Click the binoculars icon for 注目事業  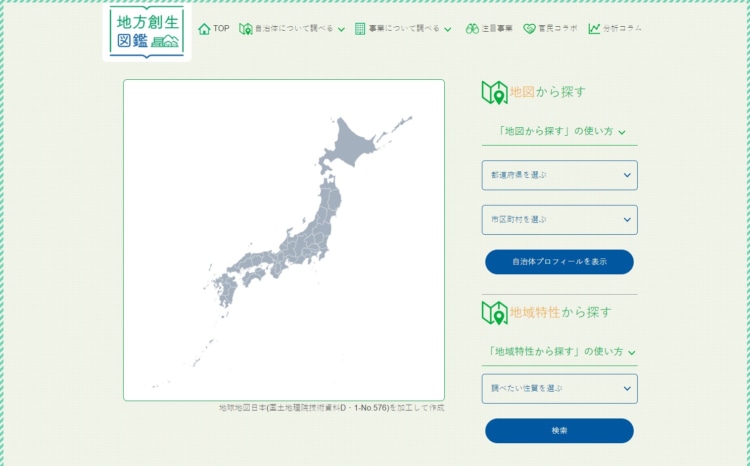[x=472, y=29]
